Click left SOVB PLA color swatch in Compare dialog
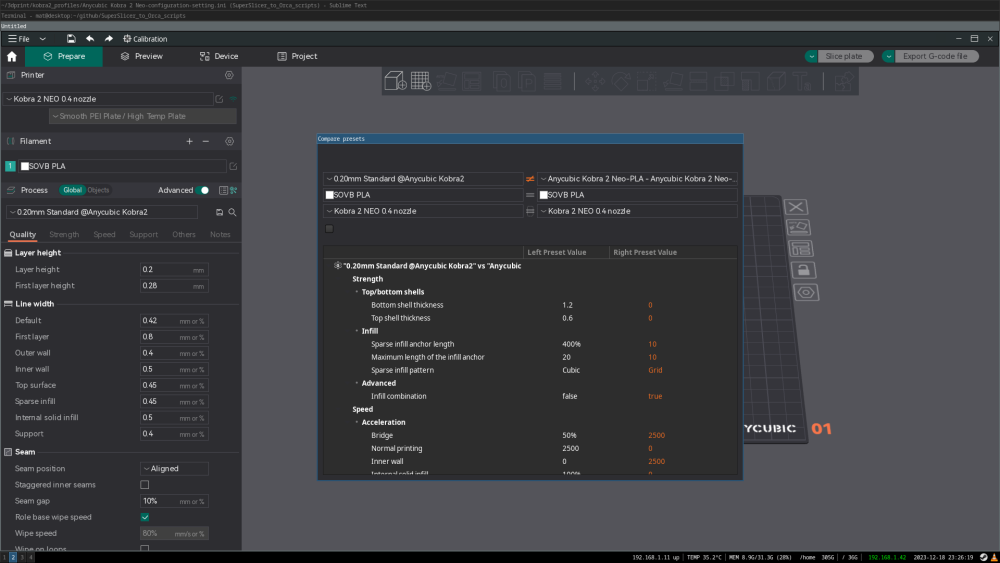This screenshot has height=563, width=1000. 330,195
